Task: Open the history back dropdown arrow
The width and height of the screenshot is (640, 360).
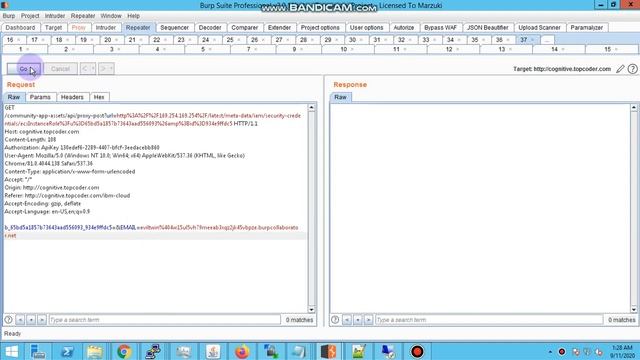Action: click(x=93, y=69)
